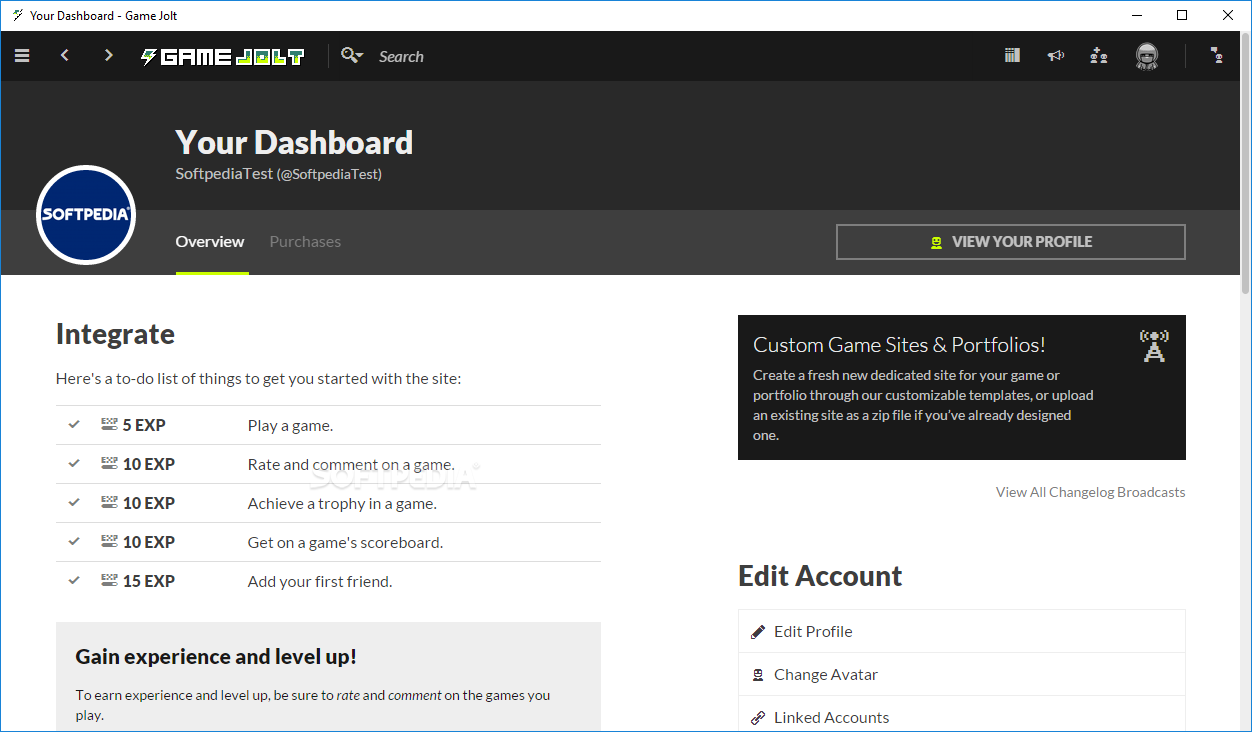Open the megaphone notifications icon
Viewport: 1252px width, 732px height.
[x=1055, y=56]
